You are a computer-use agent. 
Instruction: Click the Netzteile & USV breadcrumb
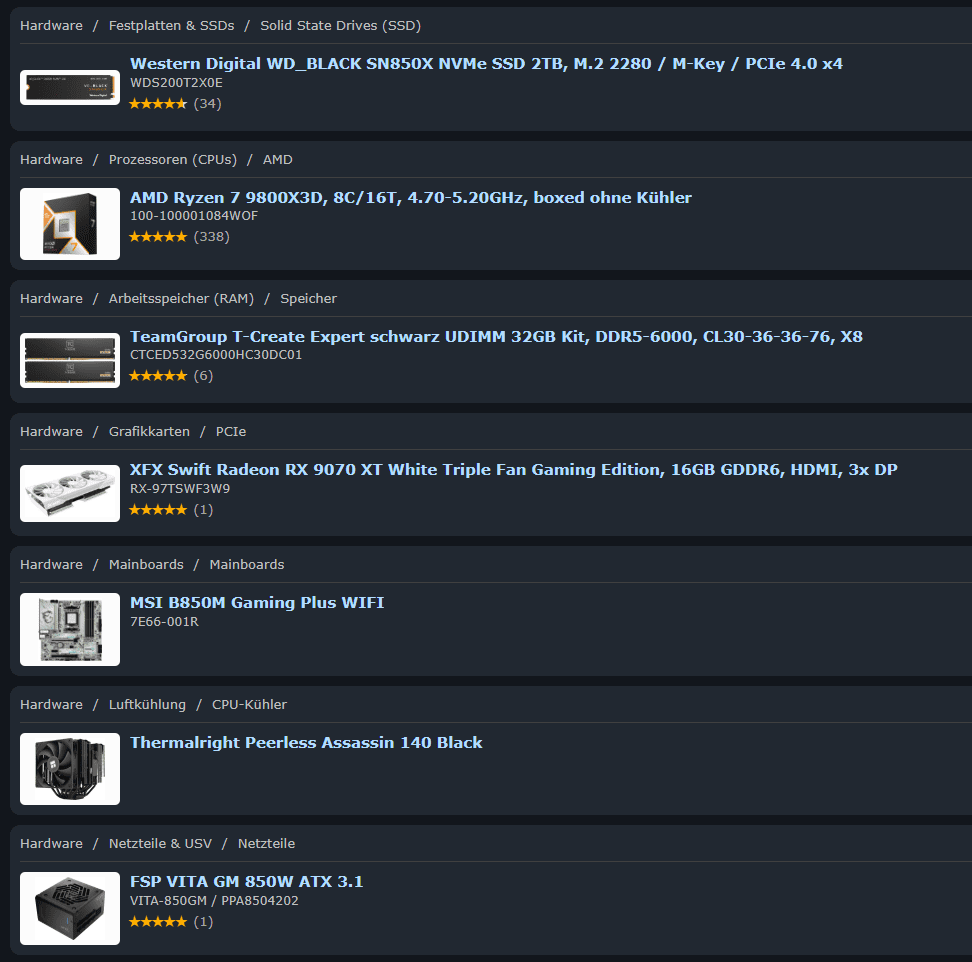pyautogui.click(x=161, y=844)
